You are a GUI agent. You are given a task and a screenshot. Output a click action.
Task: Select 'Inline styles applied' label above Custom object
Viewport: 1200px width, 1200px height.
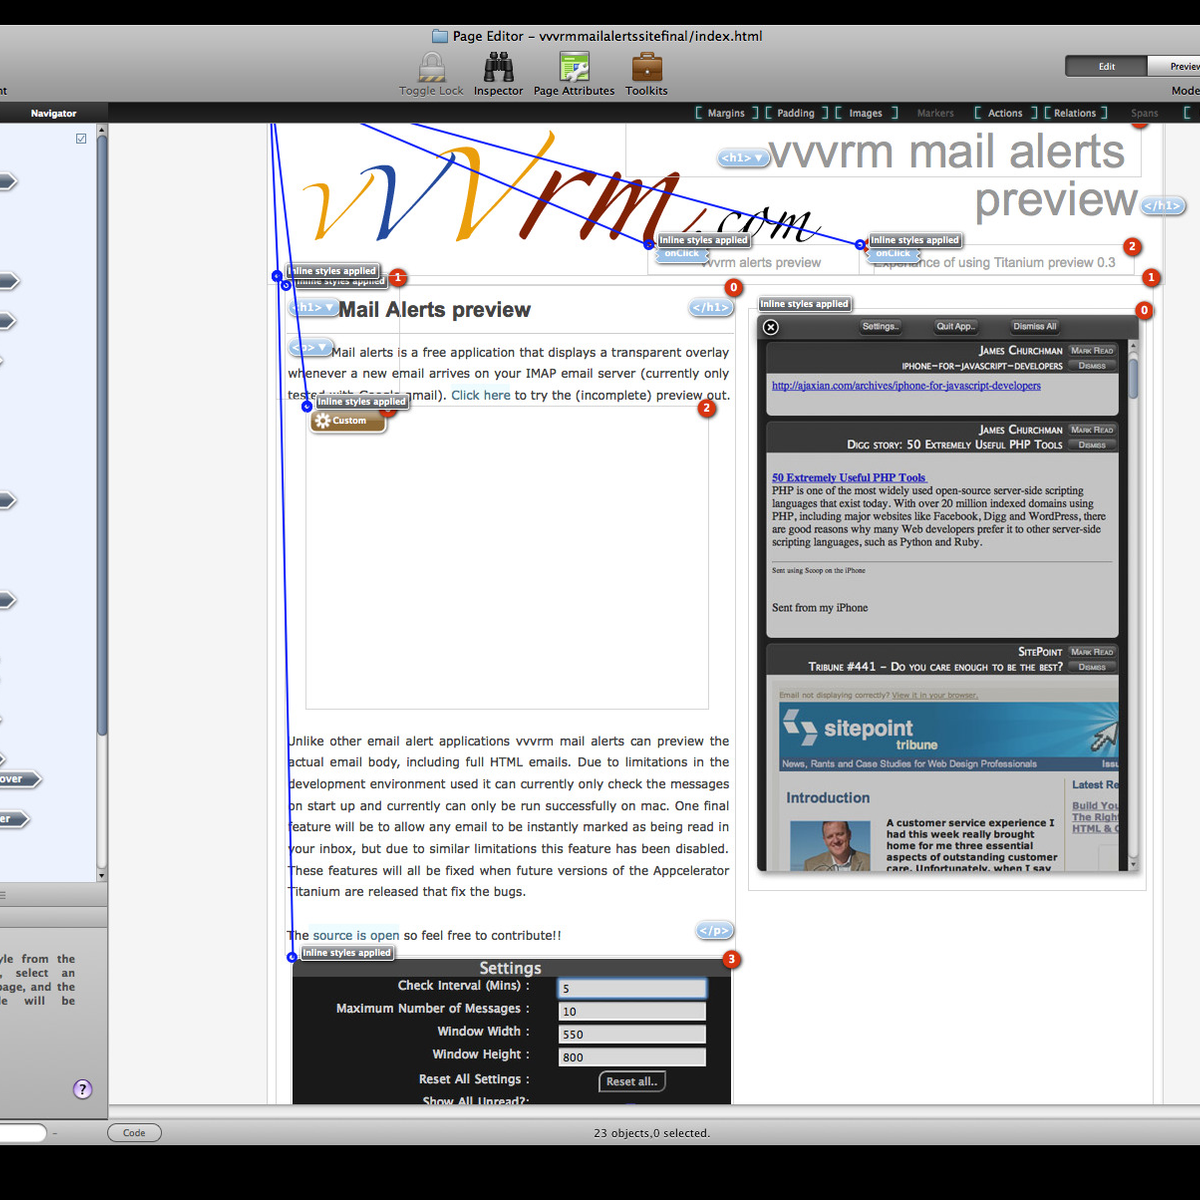(362, 401)
